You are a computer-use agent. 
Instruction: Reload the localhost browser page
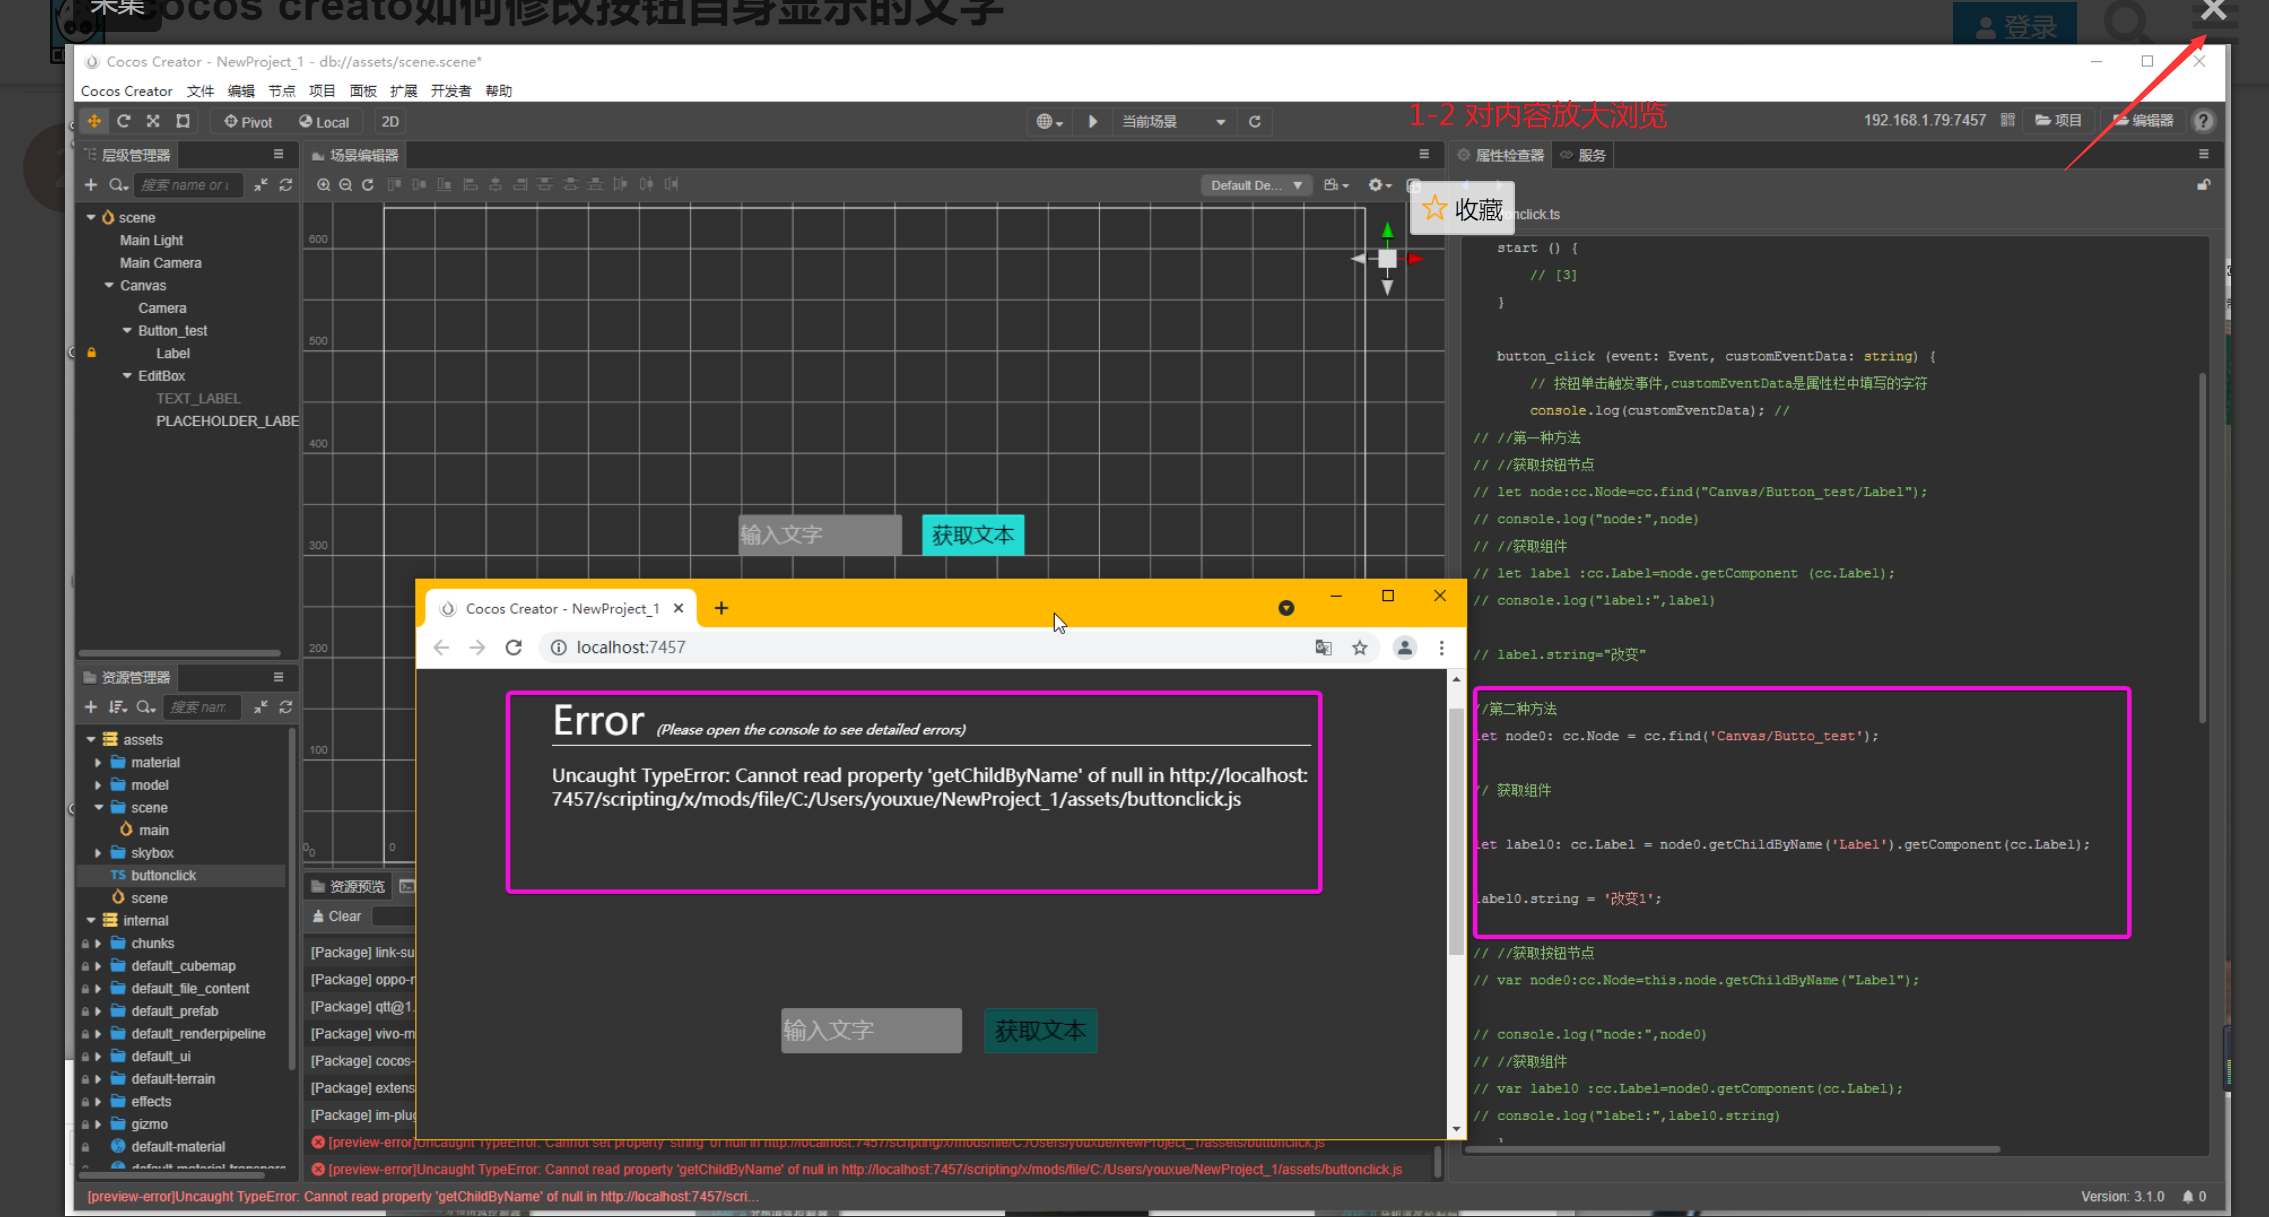514,648
